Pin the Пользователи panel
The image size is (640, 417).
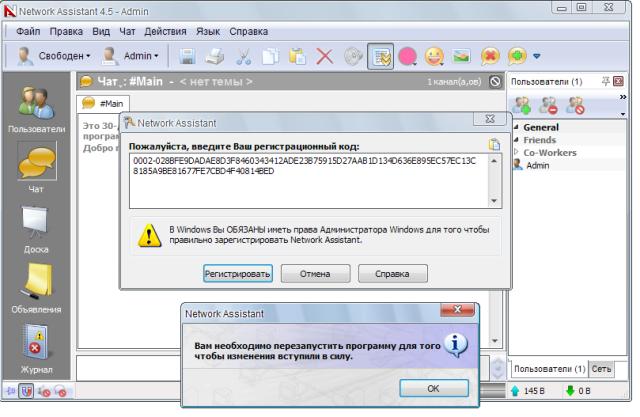coord(606,82)
